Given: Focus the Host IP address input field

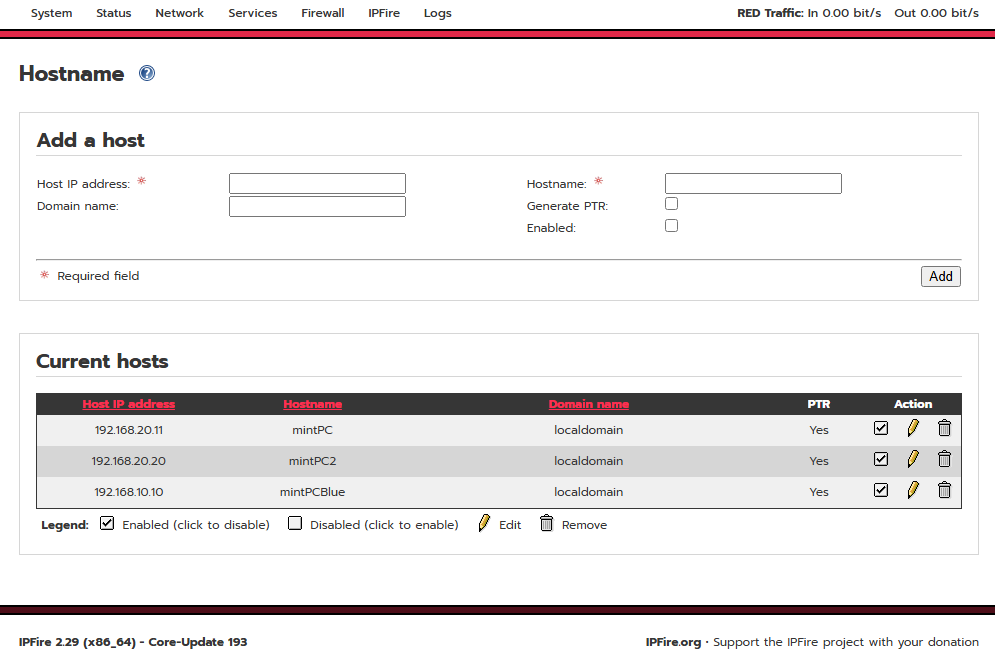Looking at the screenshot, I should tap(317, 183).
